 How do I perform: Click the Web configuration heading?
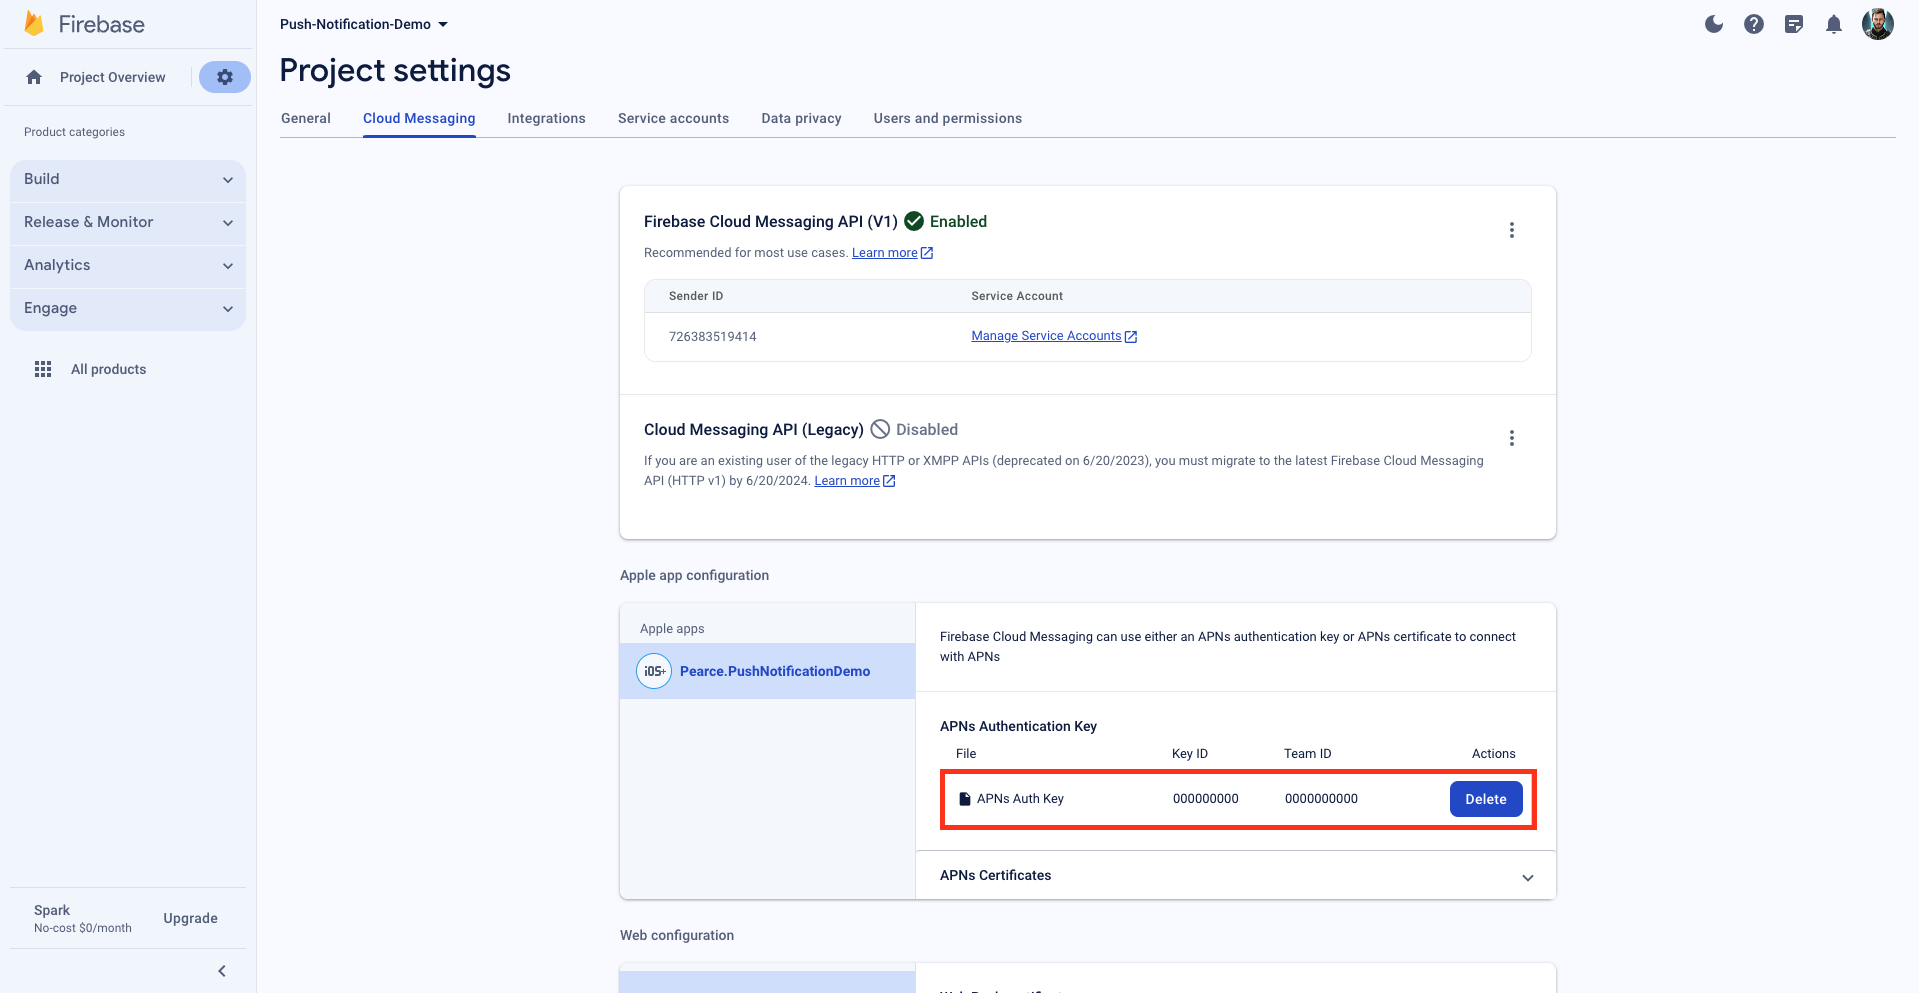pos(677,935)
